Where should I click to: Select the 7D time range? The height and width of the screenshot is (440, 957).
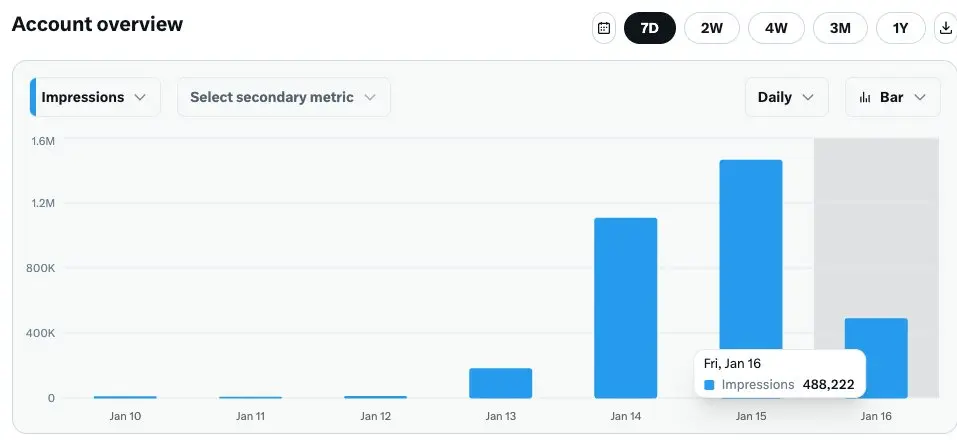click(649, 28)
